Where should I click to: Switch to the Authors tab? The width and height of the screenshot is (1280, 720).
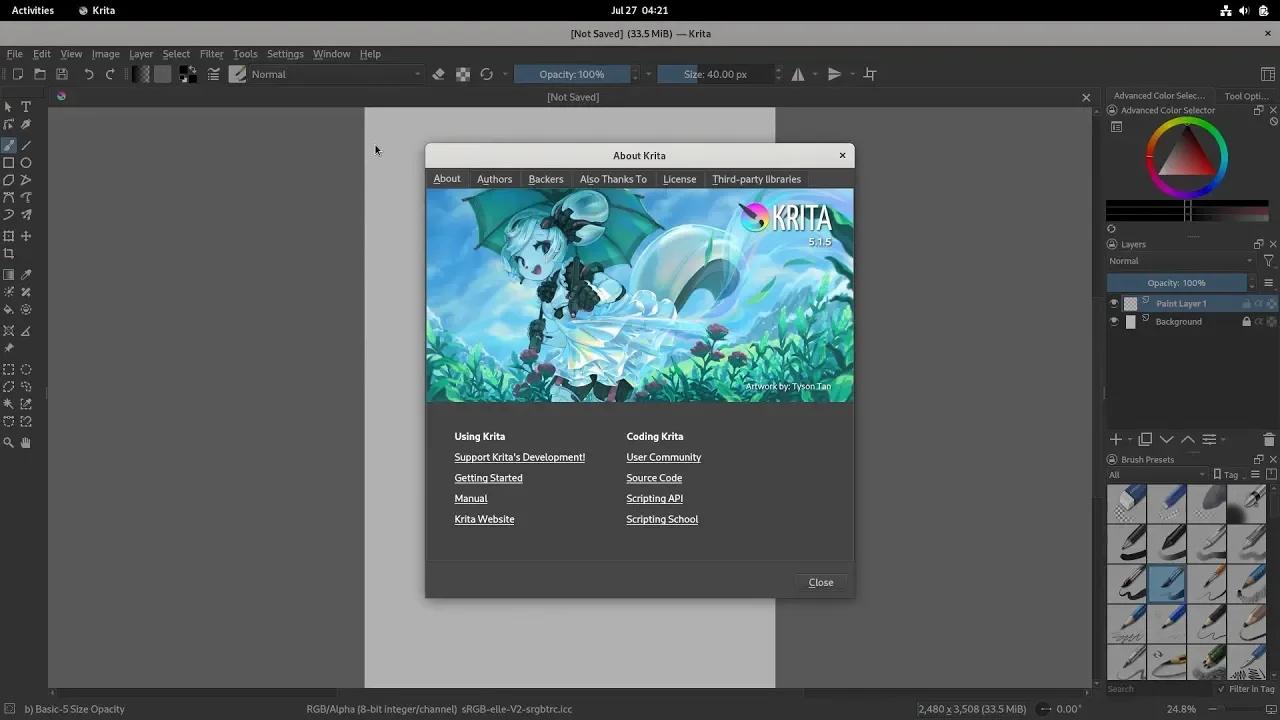point(494,179)
